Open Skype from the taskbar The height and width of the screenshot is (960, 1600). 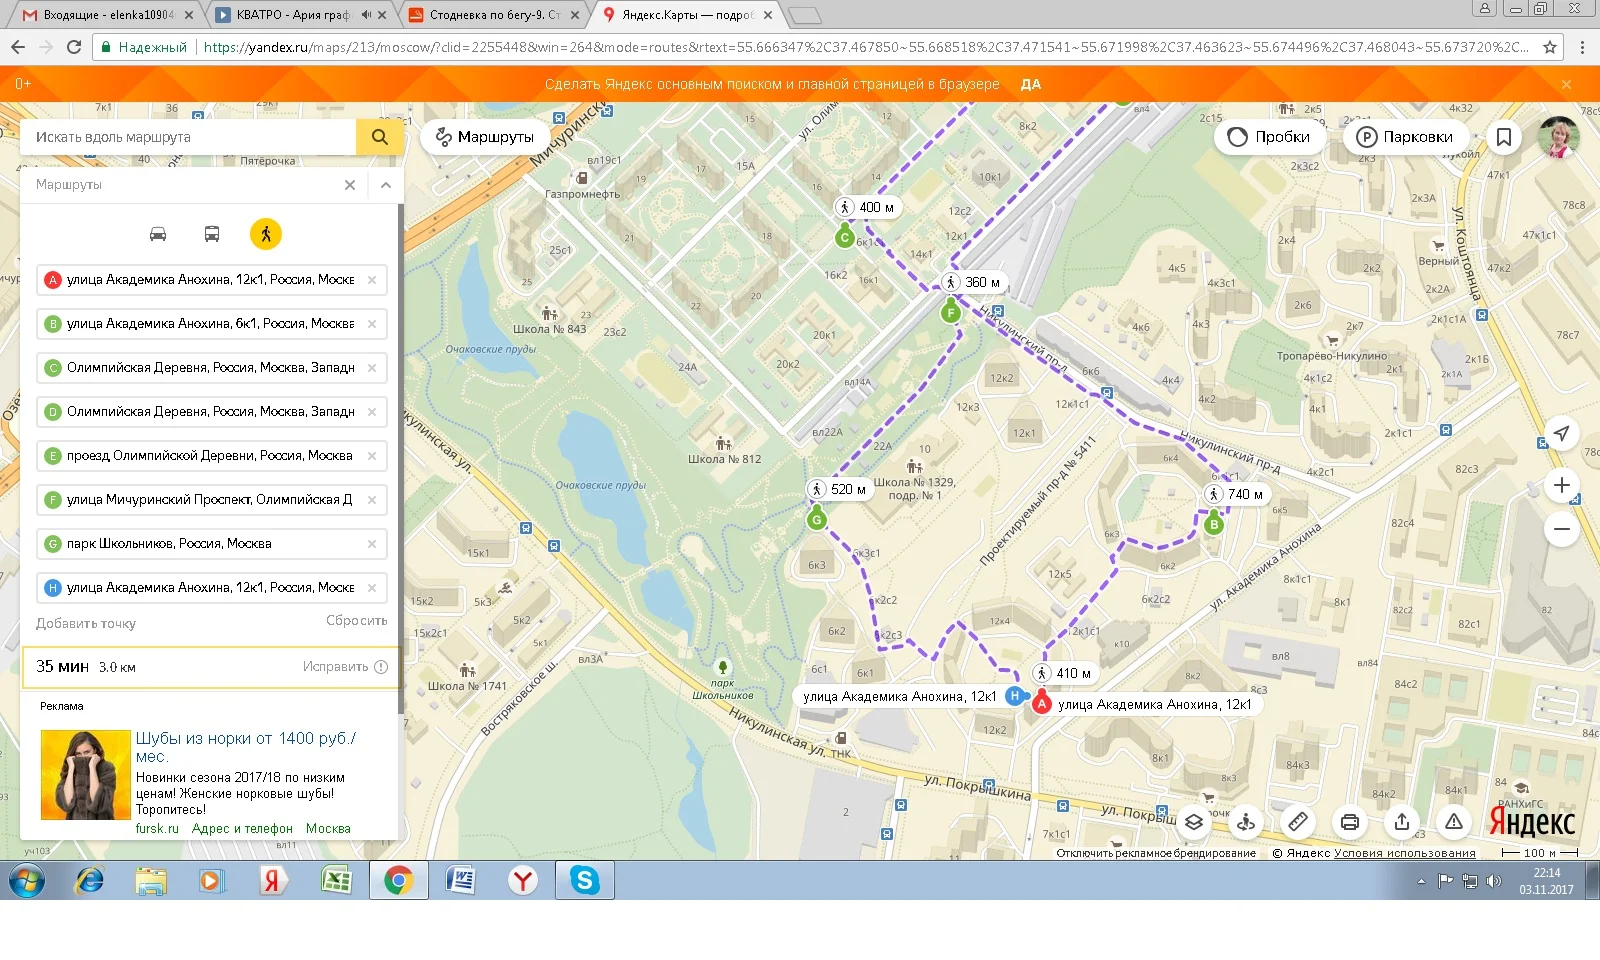coord(585,880)
